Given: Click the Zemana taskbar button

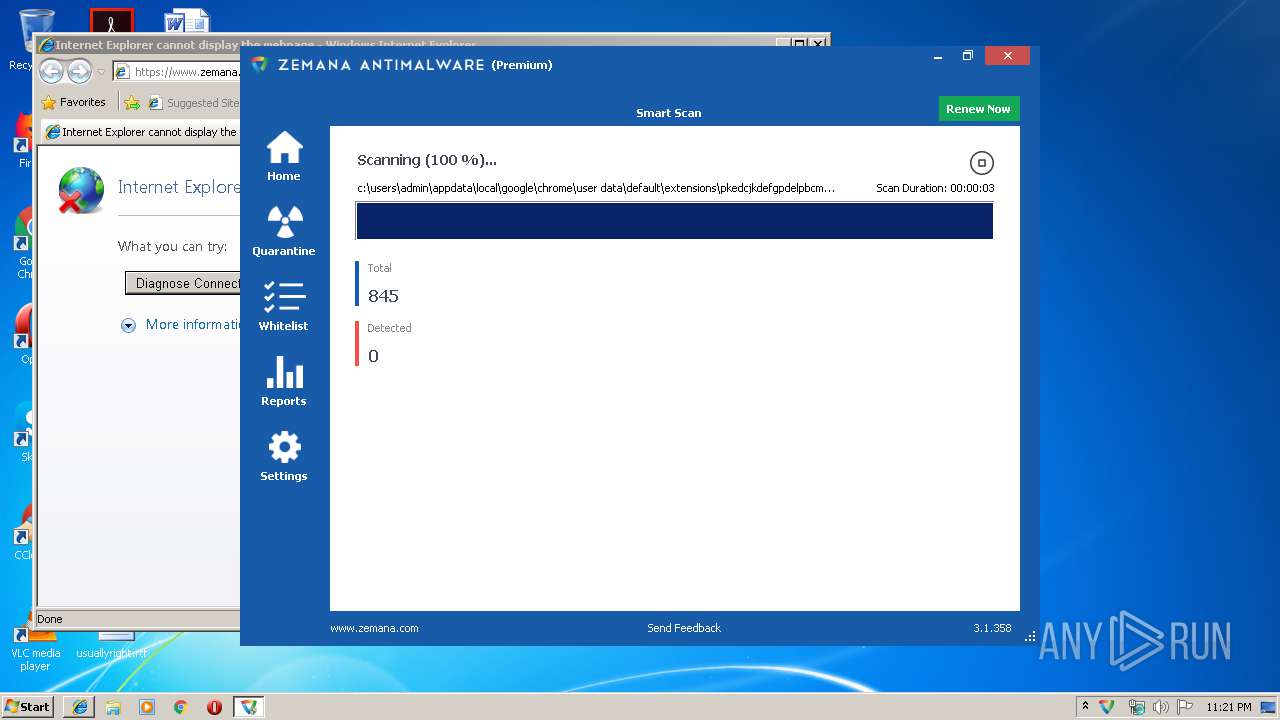Looking at the screenshot, I should [x=248, y=706].
